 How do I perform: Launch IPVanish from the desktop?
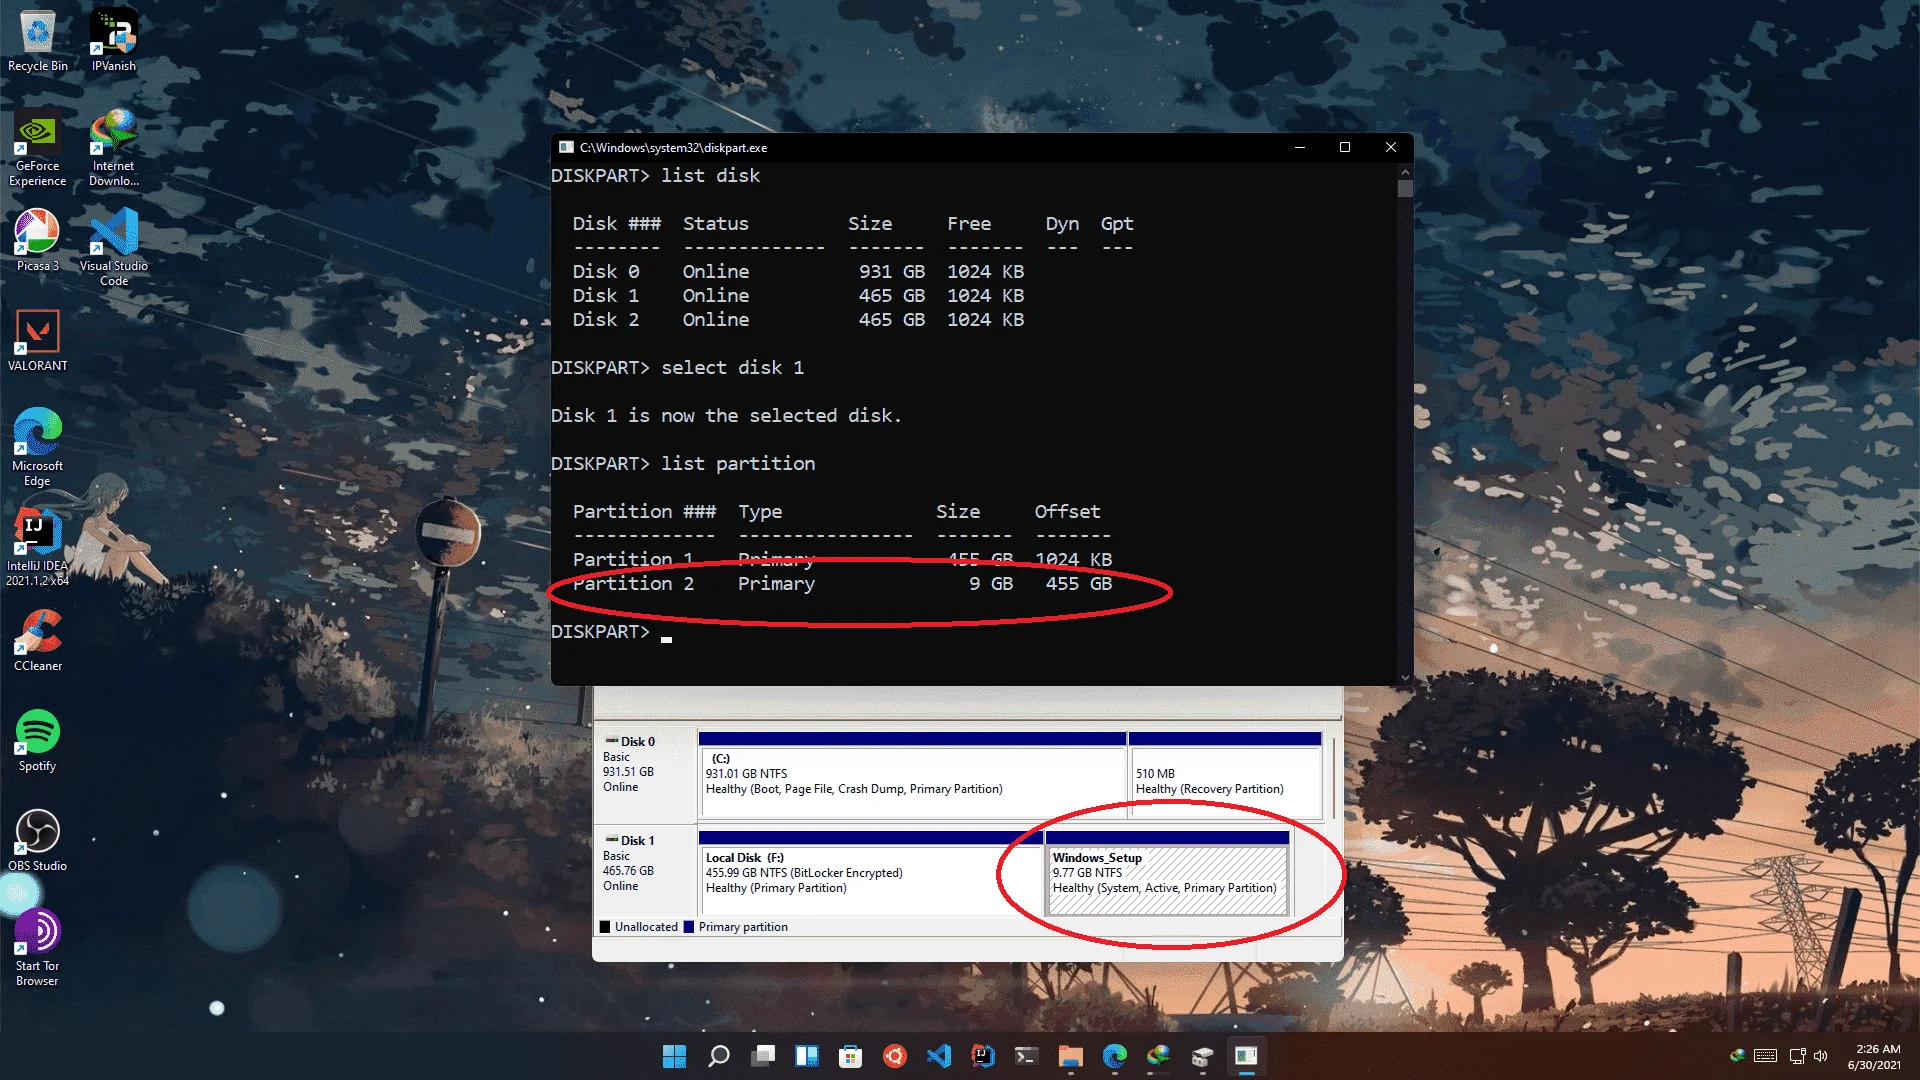click(114, 41)
